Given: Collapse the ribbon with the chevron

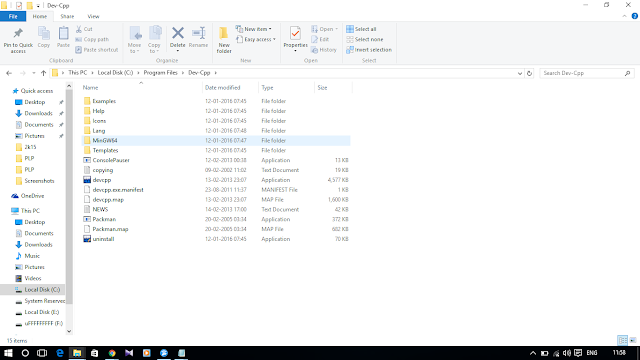Looking at the screenshot, I should [x=624, y=16].
